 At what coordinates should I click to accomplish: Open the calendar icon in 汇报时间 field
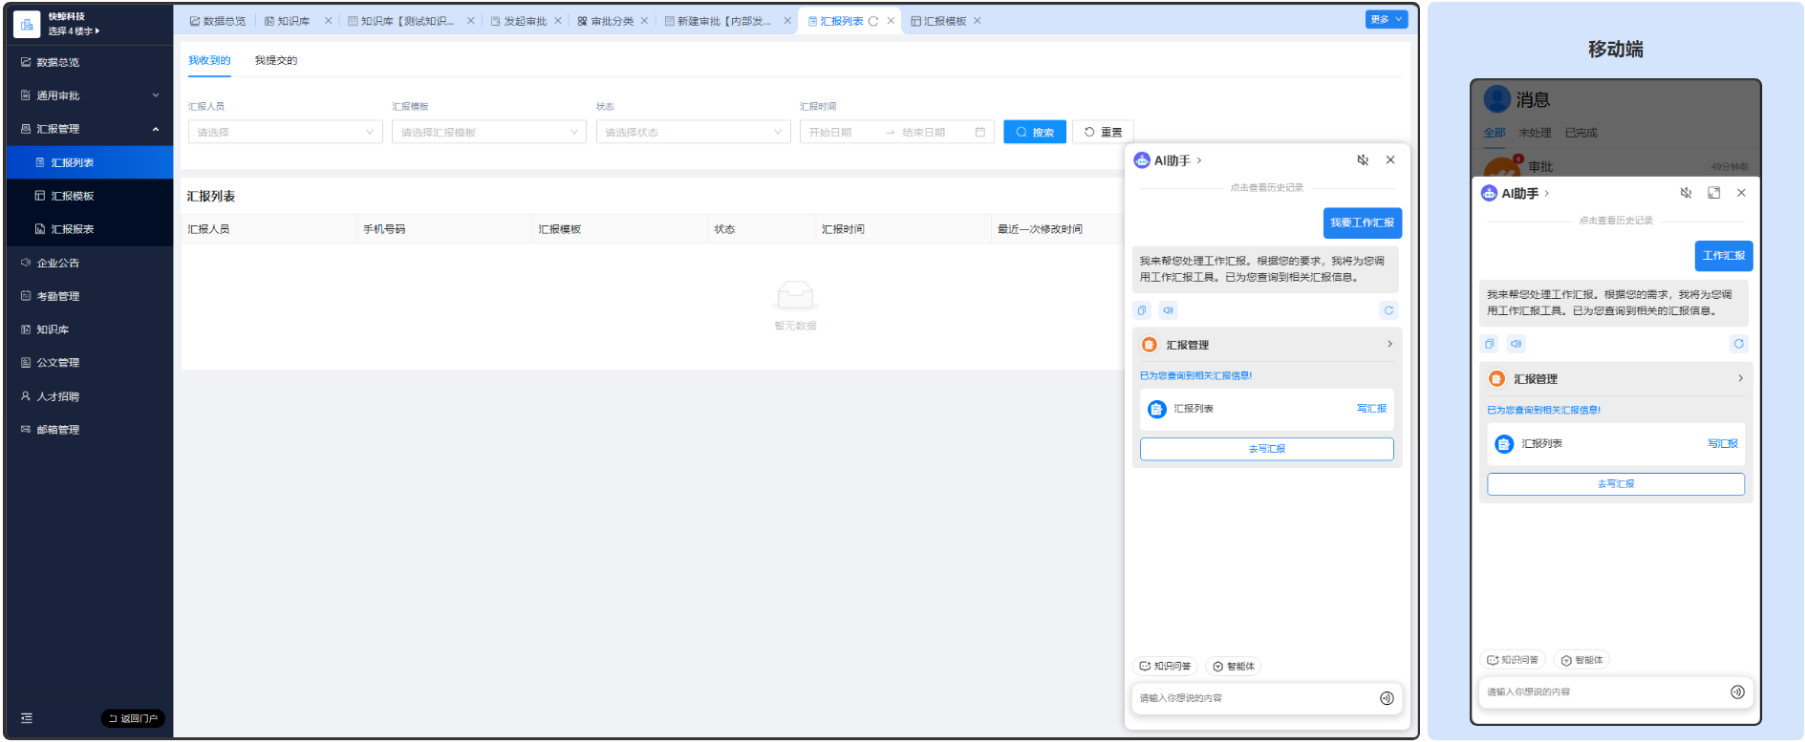pyautogui.click(x=980, y=132)
